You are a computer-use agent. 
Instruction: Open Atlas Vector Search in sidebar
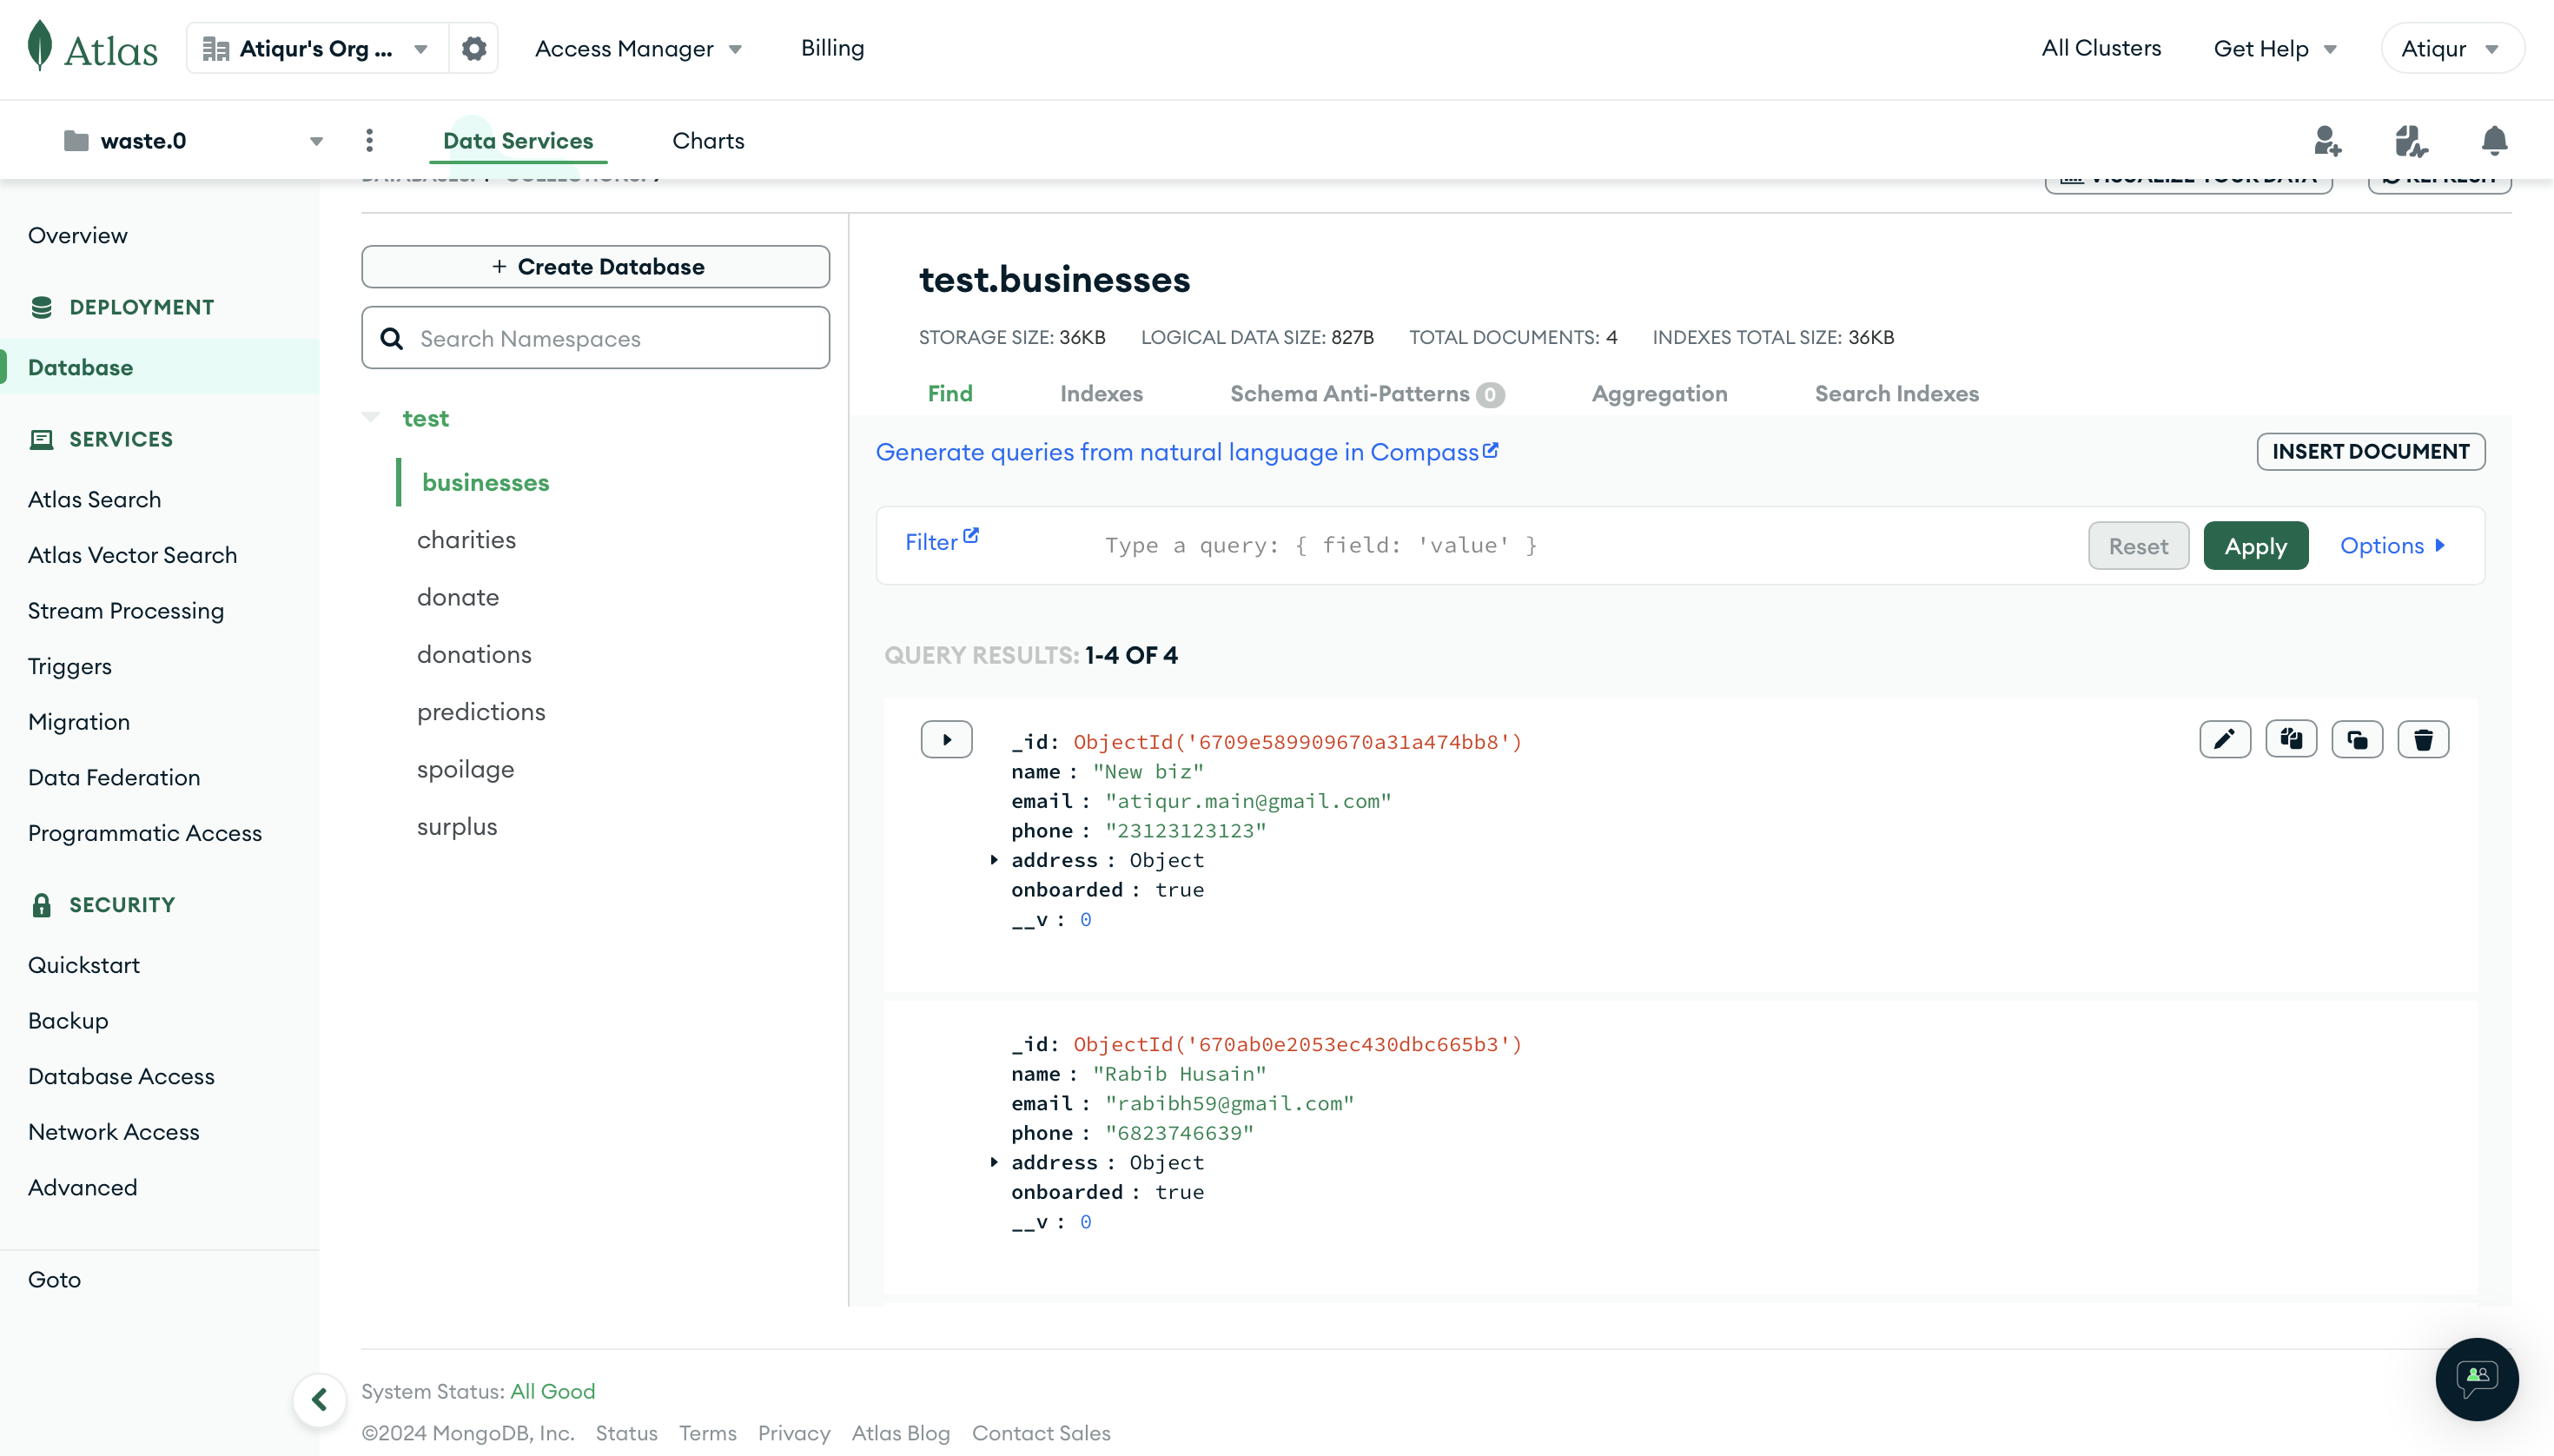point(132,554)
